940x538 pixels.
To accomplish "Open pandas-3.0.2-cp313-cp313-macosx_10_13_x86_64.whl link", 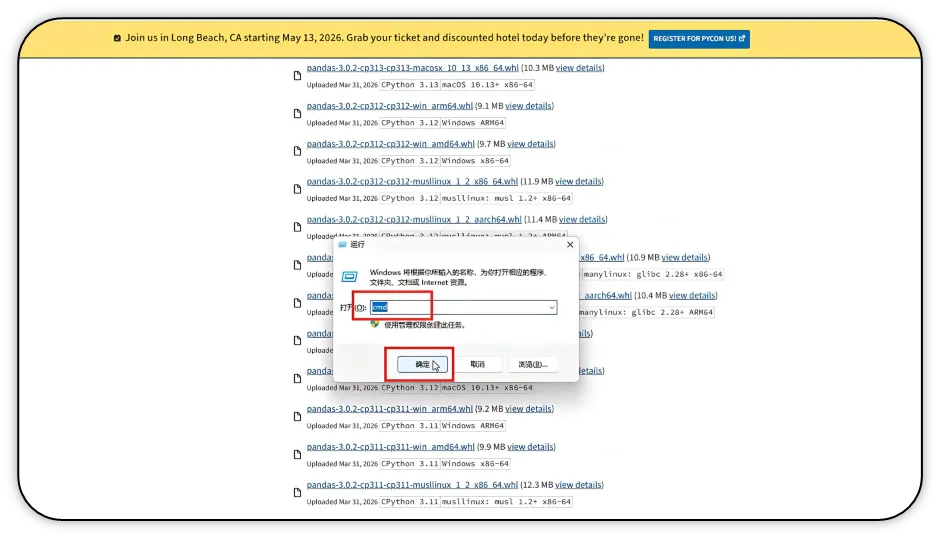I will [x=412, y=68].
